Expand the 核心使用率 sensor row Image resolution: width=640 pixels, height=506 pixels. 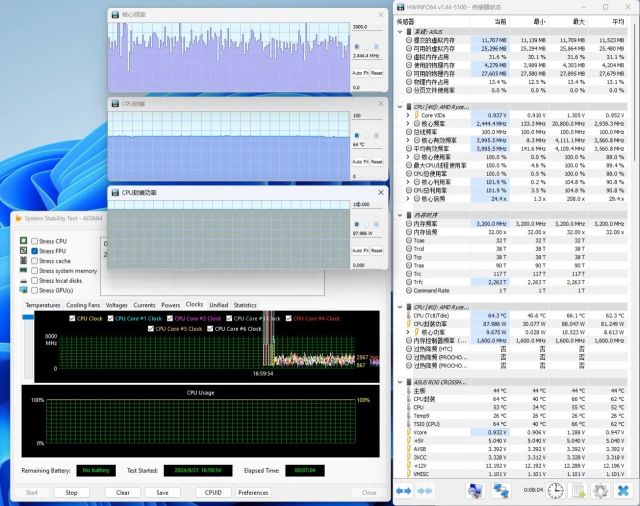tap(407, 157)
